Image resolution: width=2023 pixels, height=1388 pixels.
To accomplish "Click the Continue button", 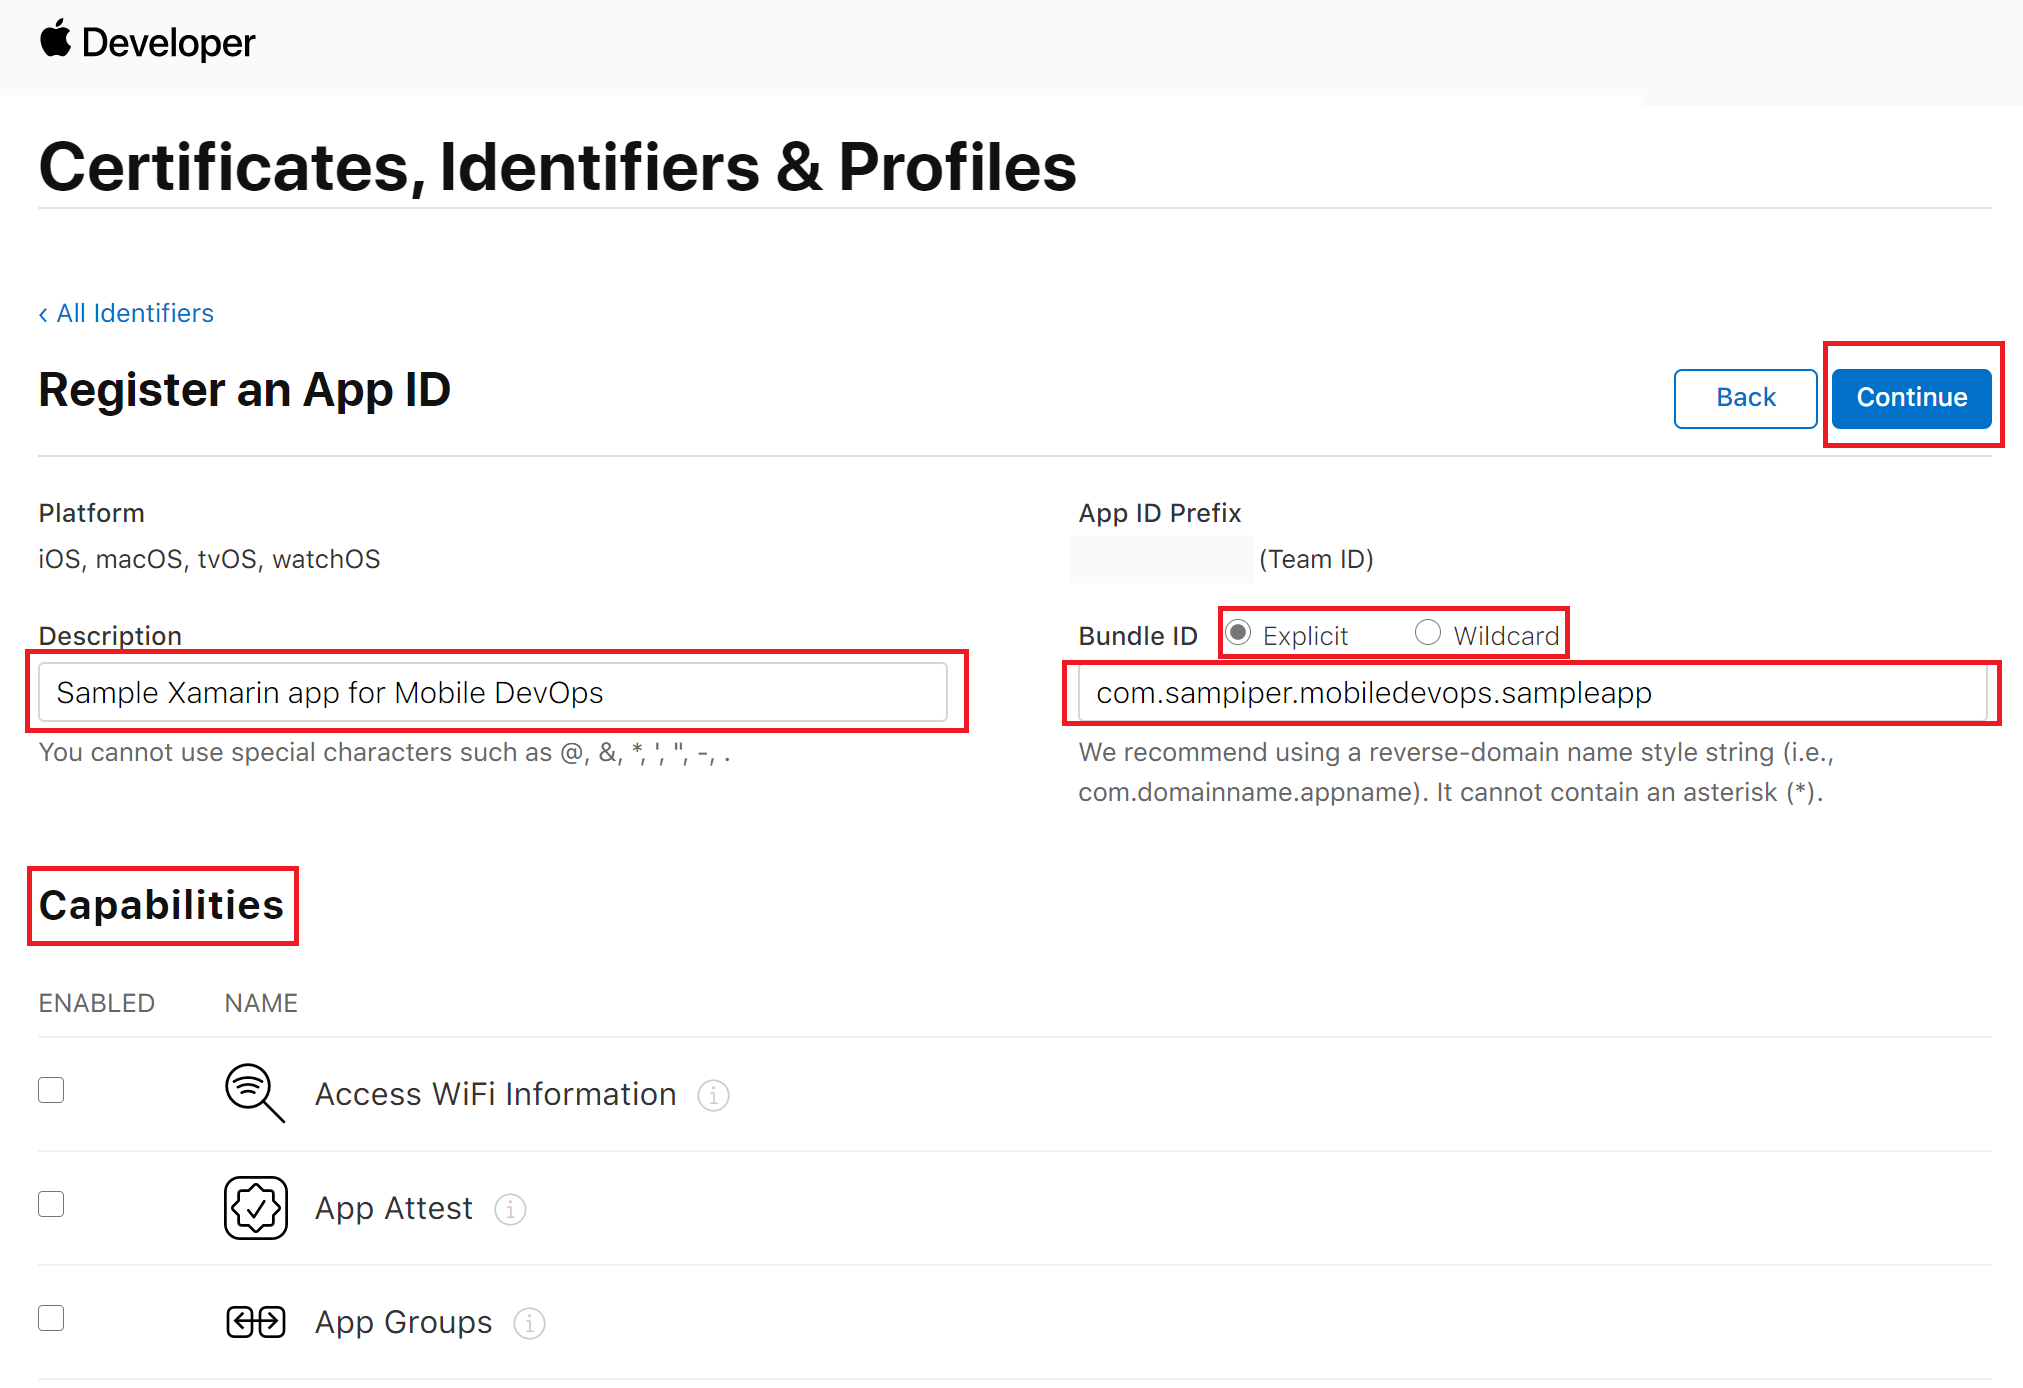I will [1911, 398].
